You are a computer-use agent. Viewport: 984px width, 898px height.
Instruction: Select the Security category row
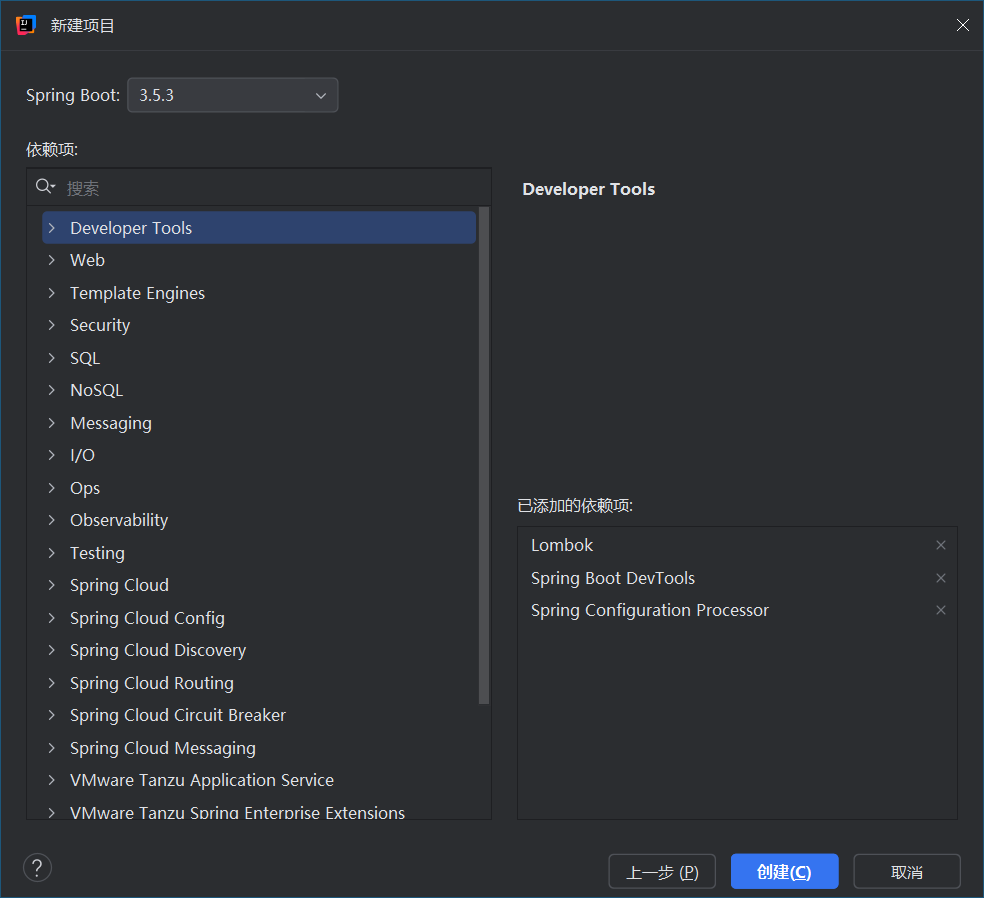[x=259, y=325]
